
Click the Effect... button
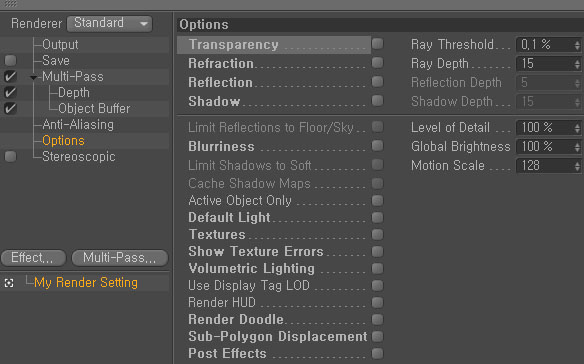pyautogui.click(x=33, y=258)
